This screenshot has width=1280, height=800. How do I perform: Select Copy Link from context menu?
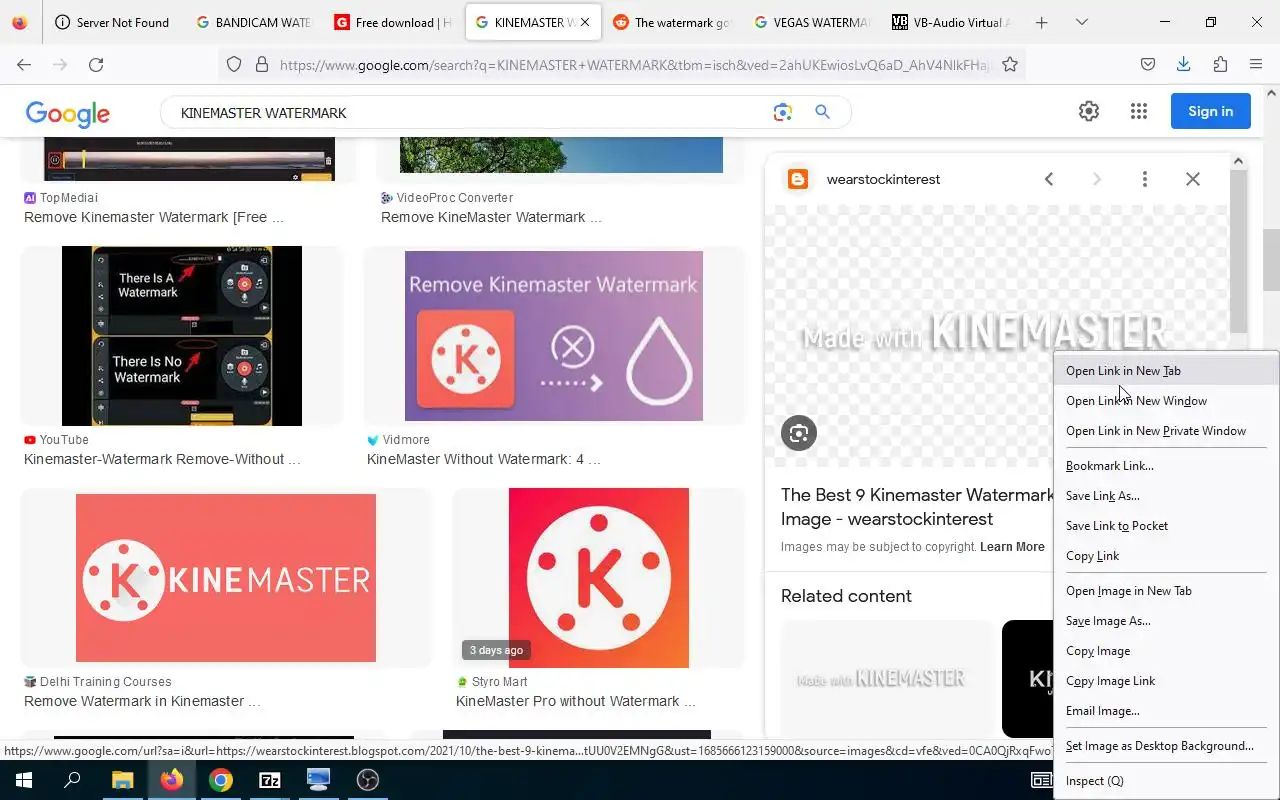[1166, 556]
